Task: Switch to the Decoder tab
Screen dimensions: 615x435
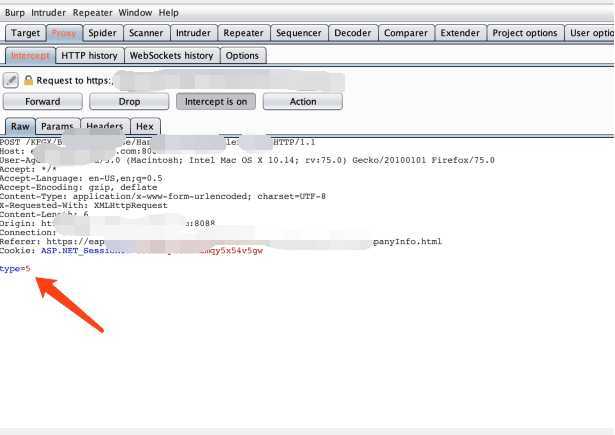Action: pyautogui.click(x=353, y=33)
